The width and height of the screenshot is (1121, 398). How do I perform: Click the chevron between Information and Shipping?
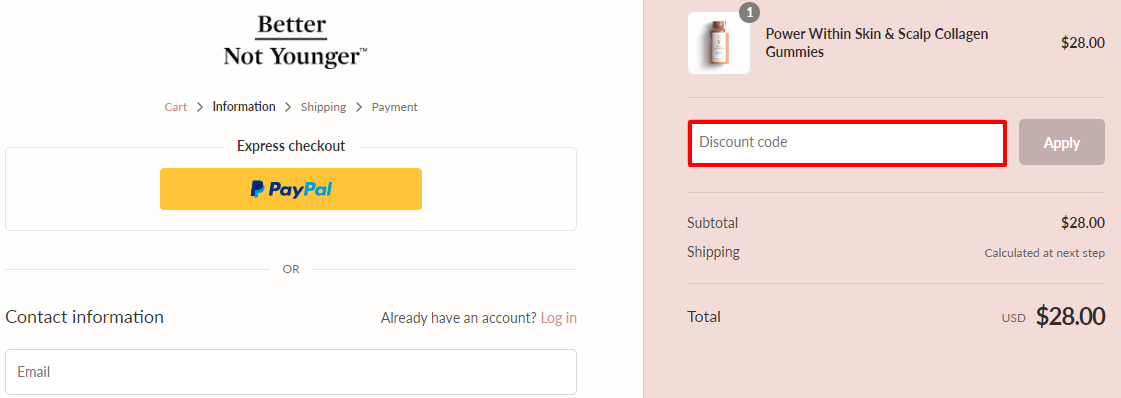[288, 107]
